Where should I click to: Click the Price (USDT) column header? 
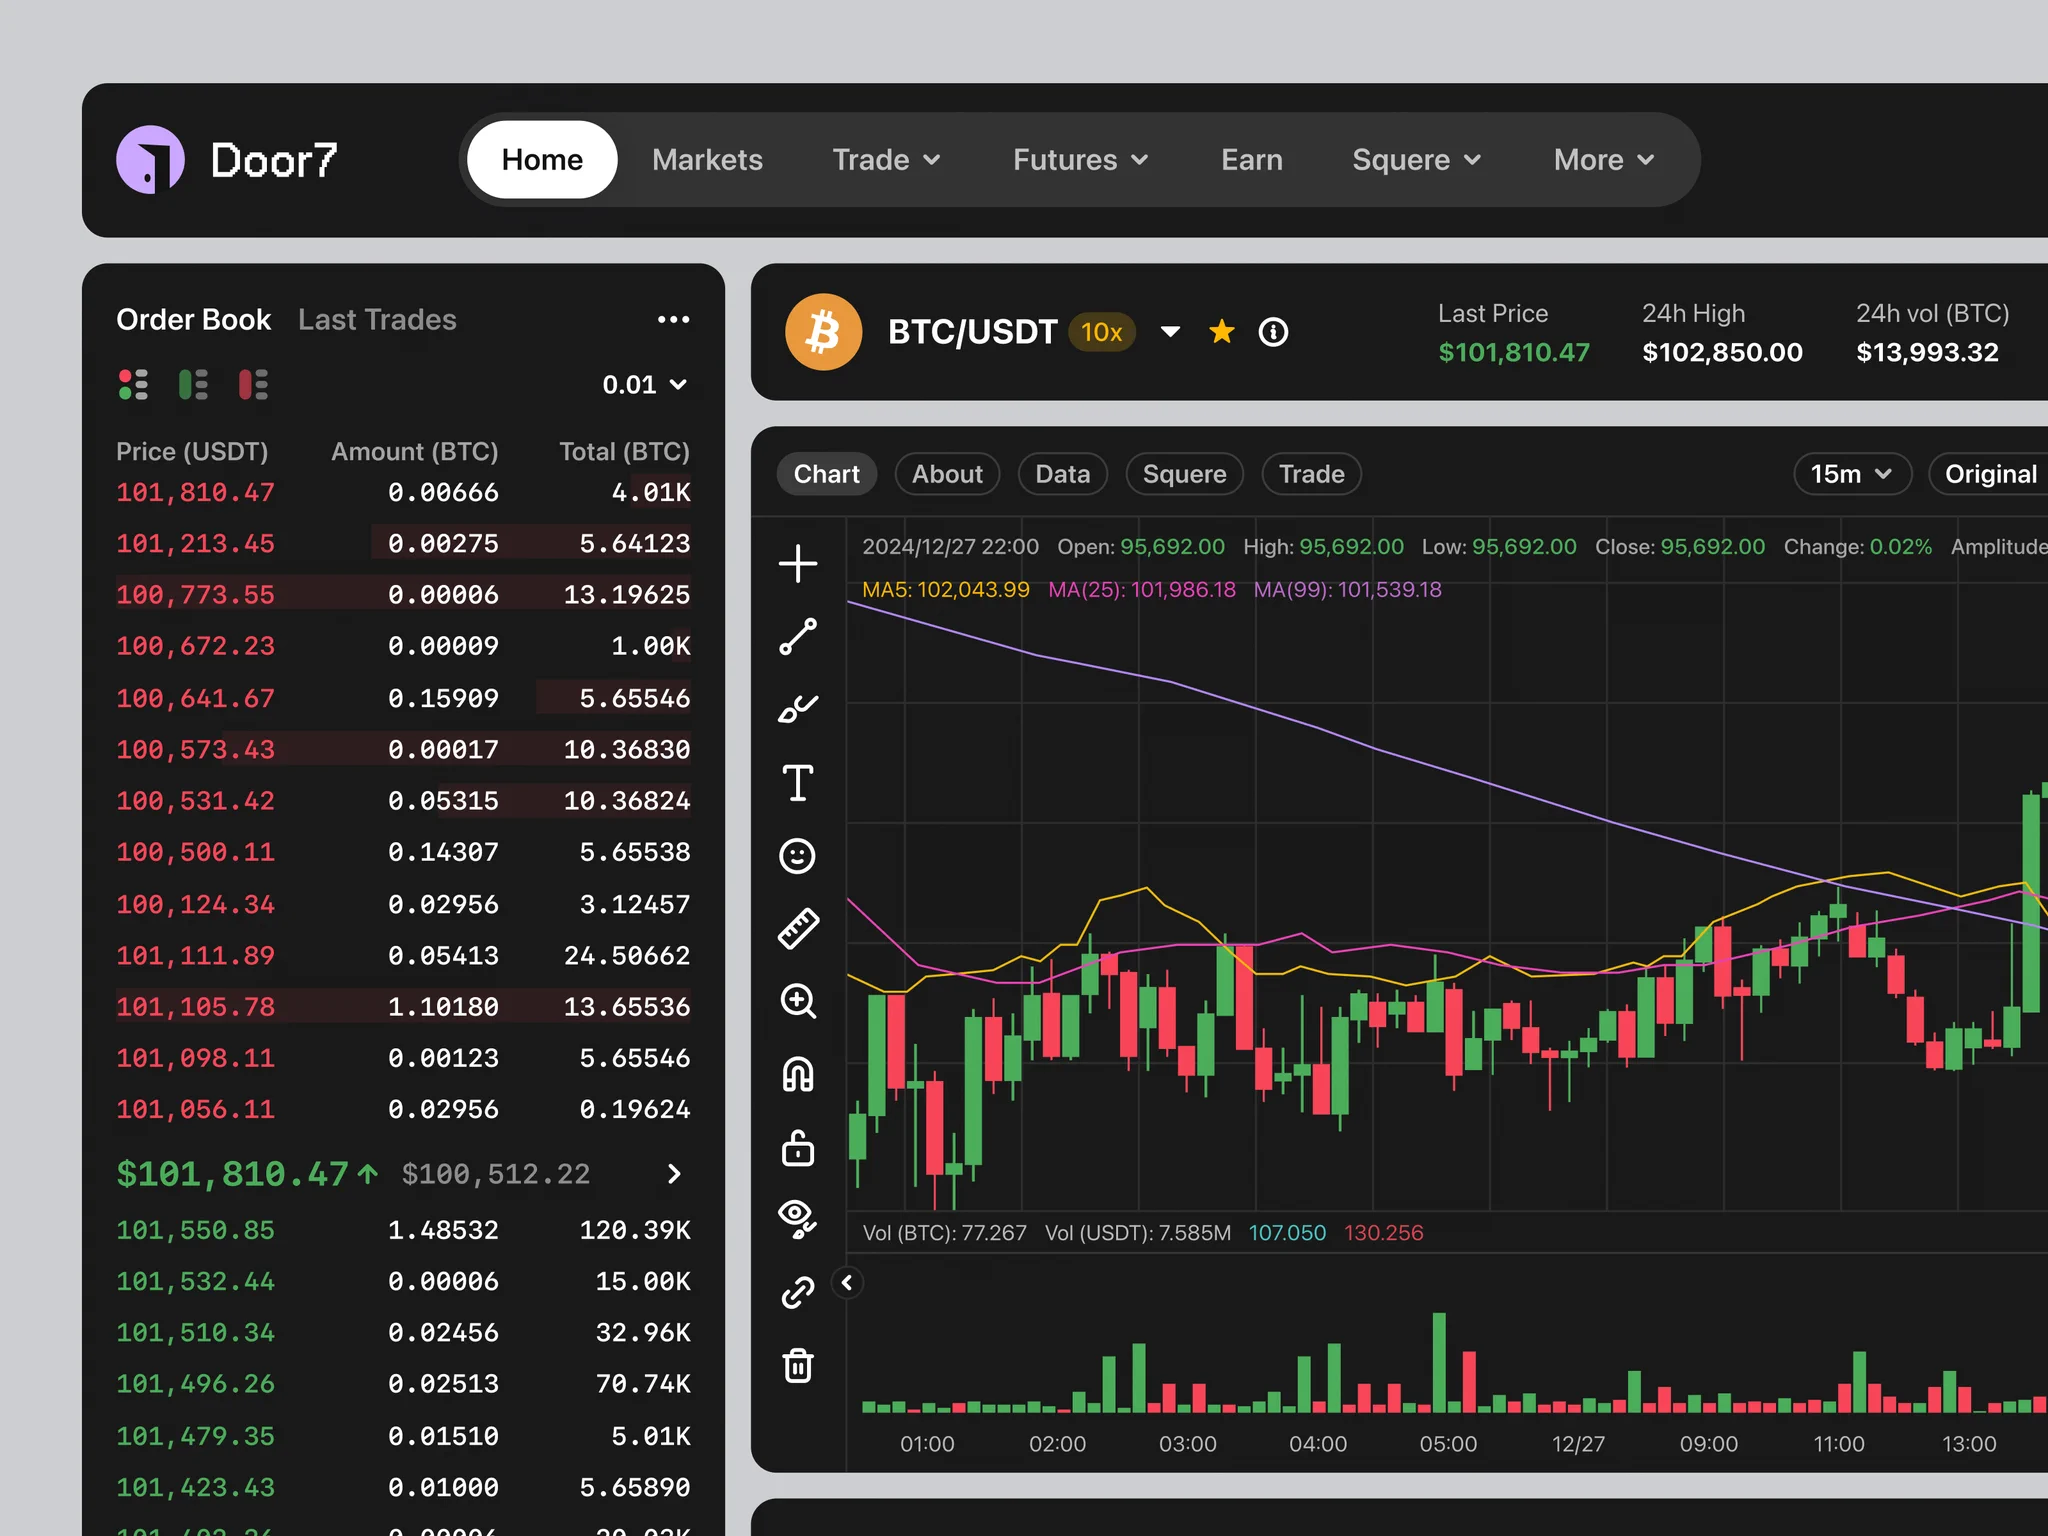(x=192, y=452)
